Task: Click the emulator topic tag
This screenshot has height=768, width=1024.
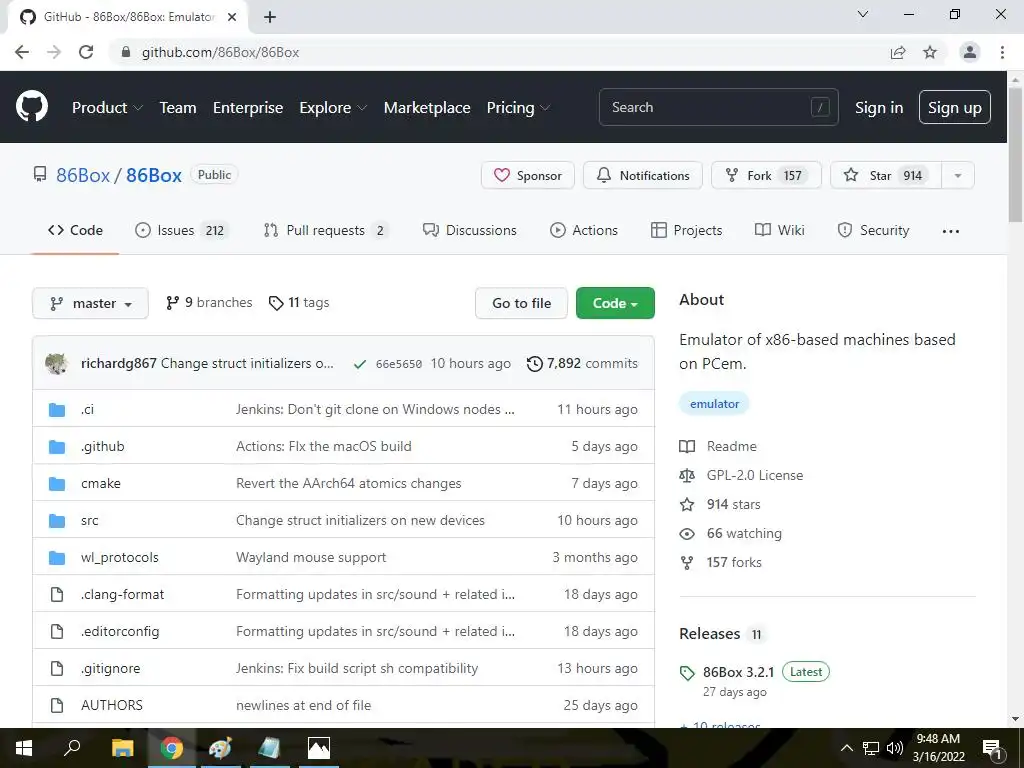Action: tap(714, 404)
